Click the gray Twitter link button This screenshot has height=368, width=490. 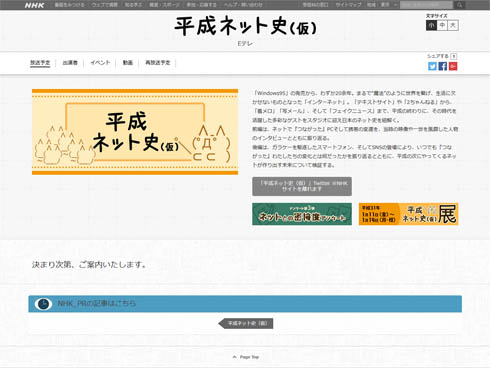tap(302, 186)
